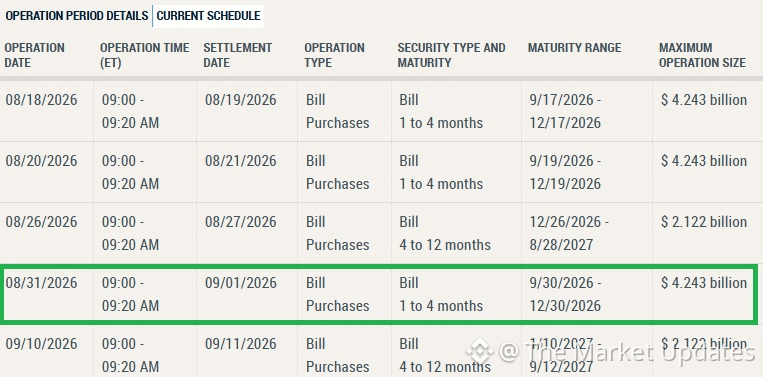
Task: Click the Binance logo watermark icon
Action: coord(479,351)
